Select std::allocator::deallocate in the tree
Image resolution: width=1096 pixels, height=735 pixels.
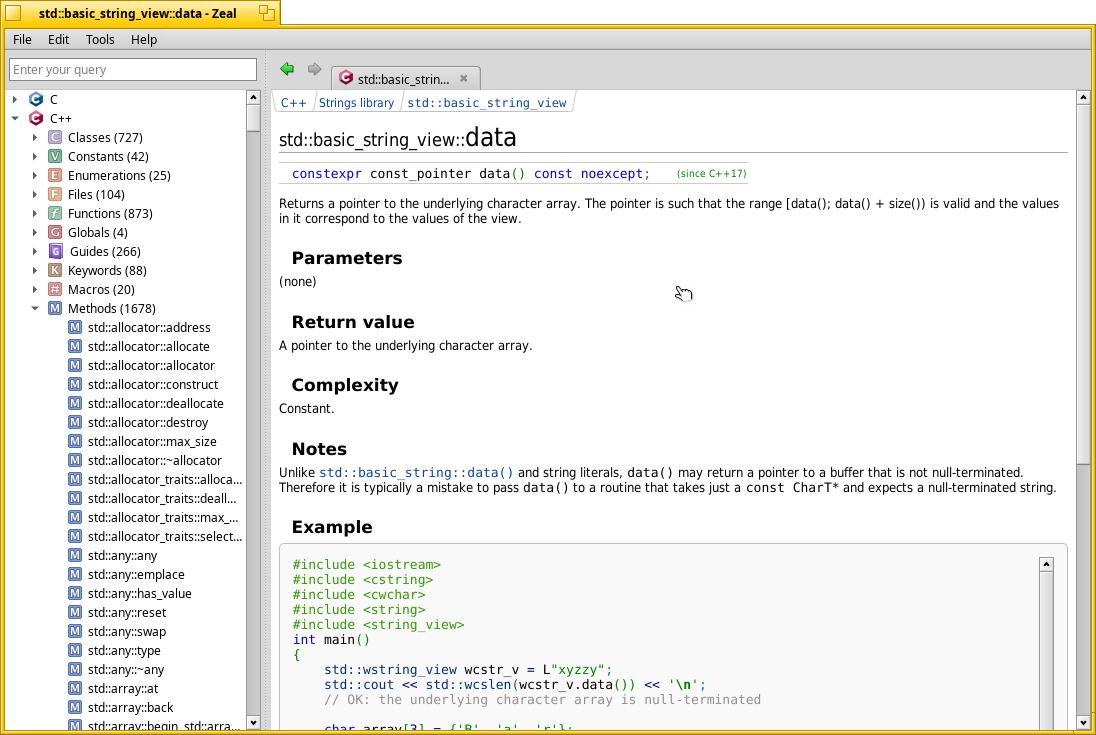[x=155, y=403]
